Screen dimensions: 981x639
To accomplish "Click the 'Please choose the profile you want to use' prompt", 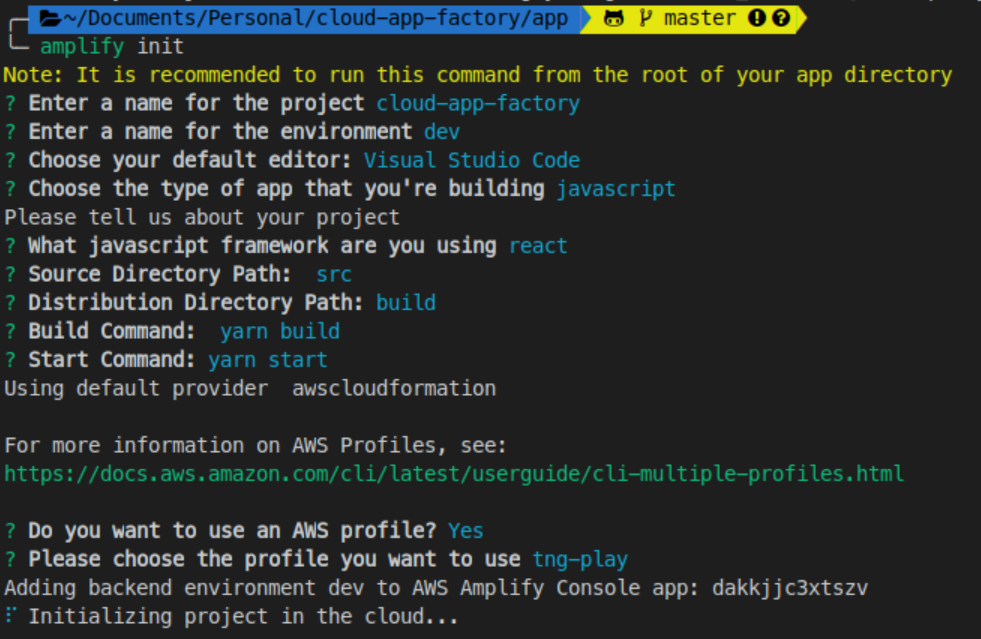I will click(274, 560).
